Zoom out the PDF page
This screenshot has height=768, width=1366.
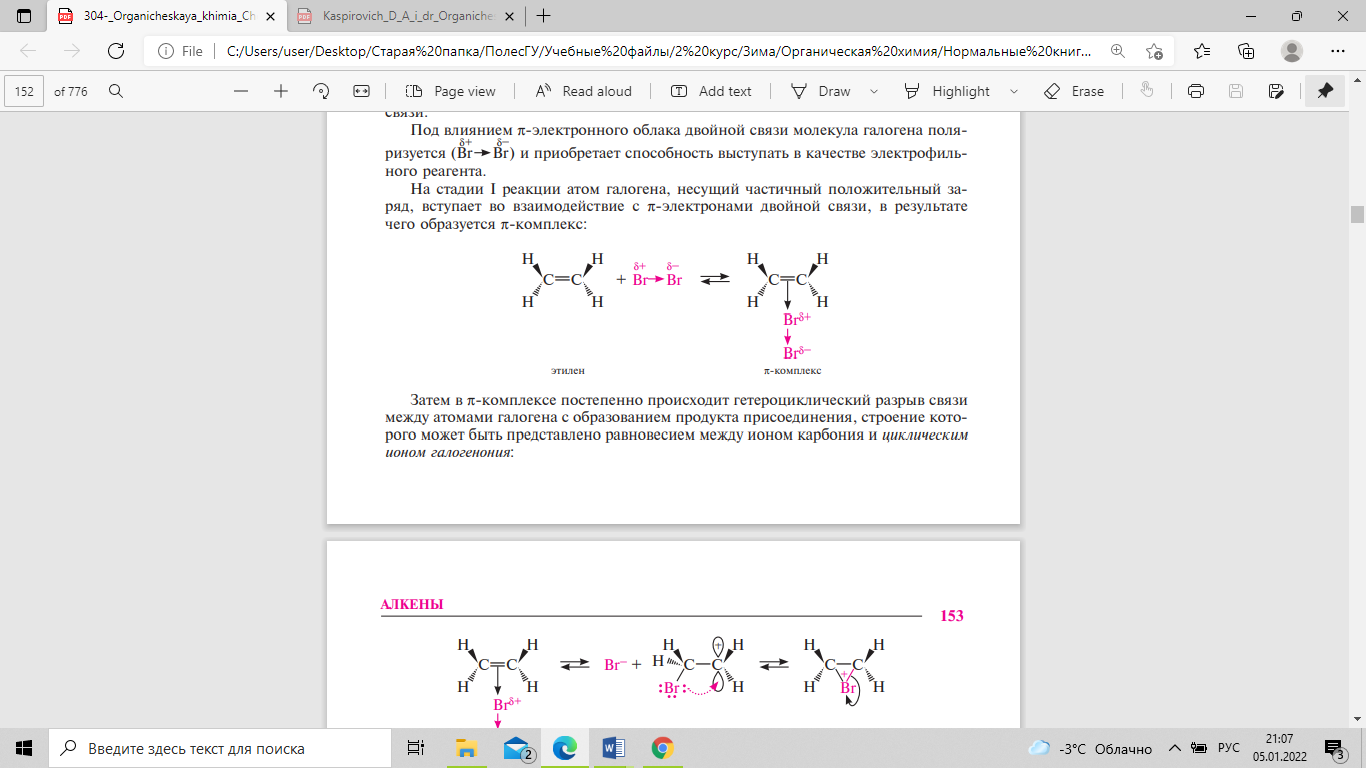240,91
